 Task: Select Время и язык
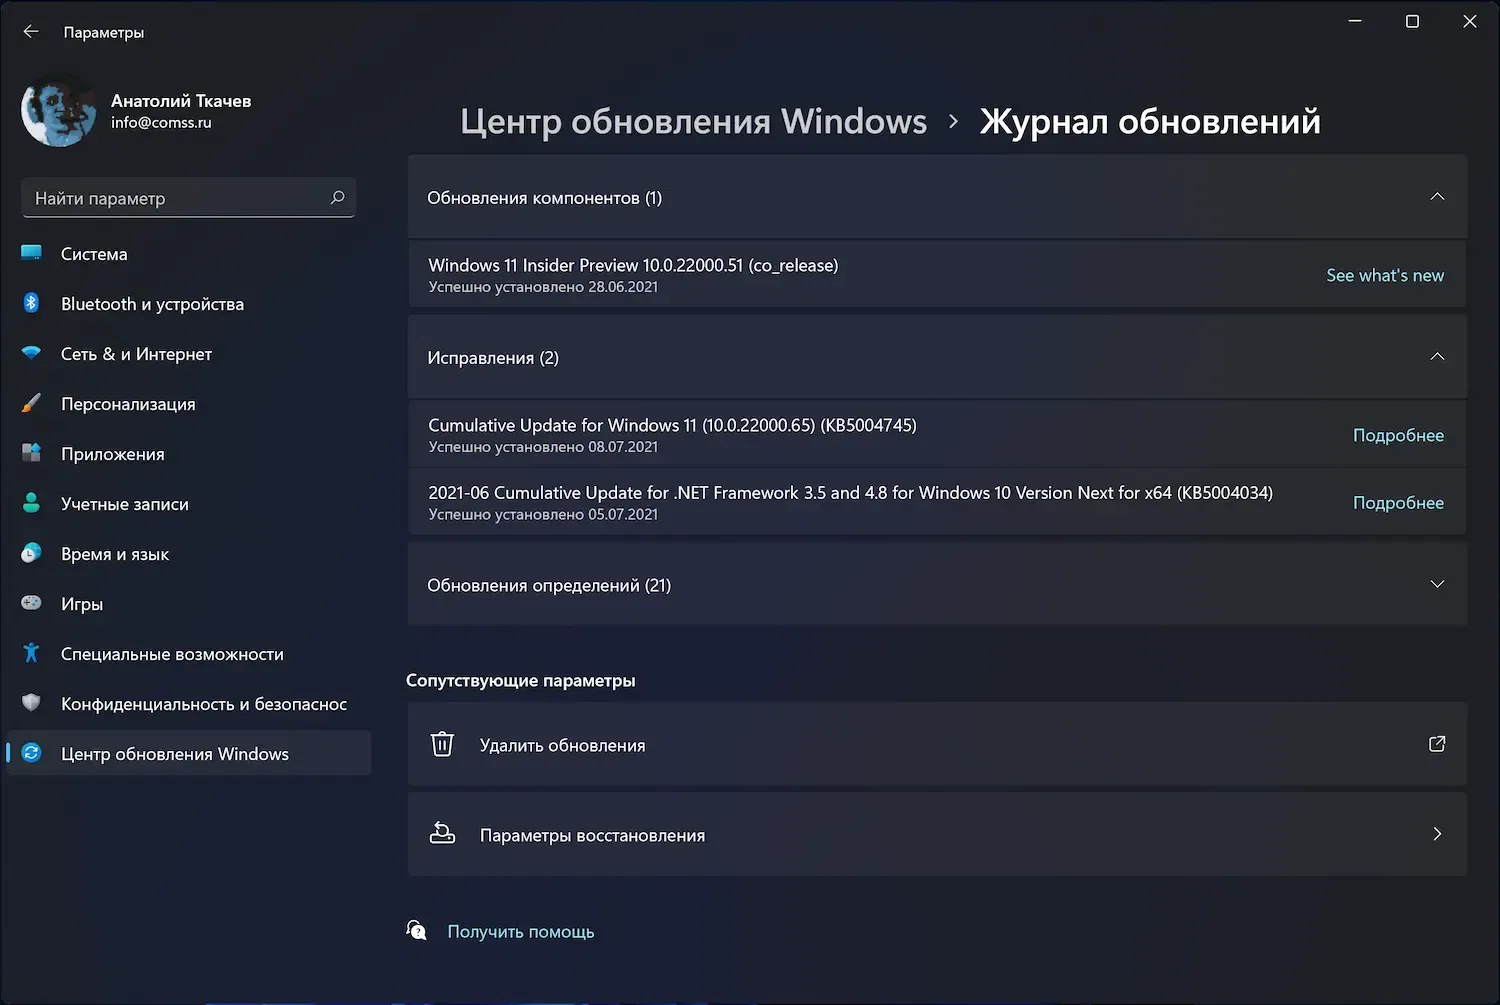tap(188, 553)
